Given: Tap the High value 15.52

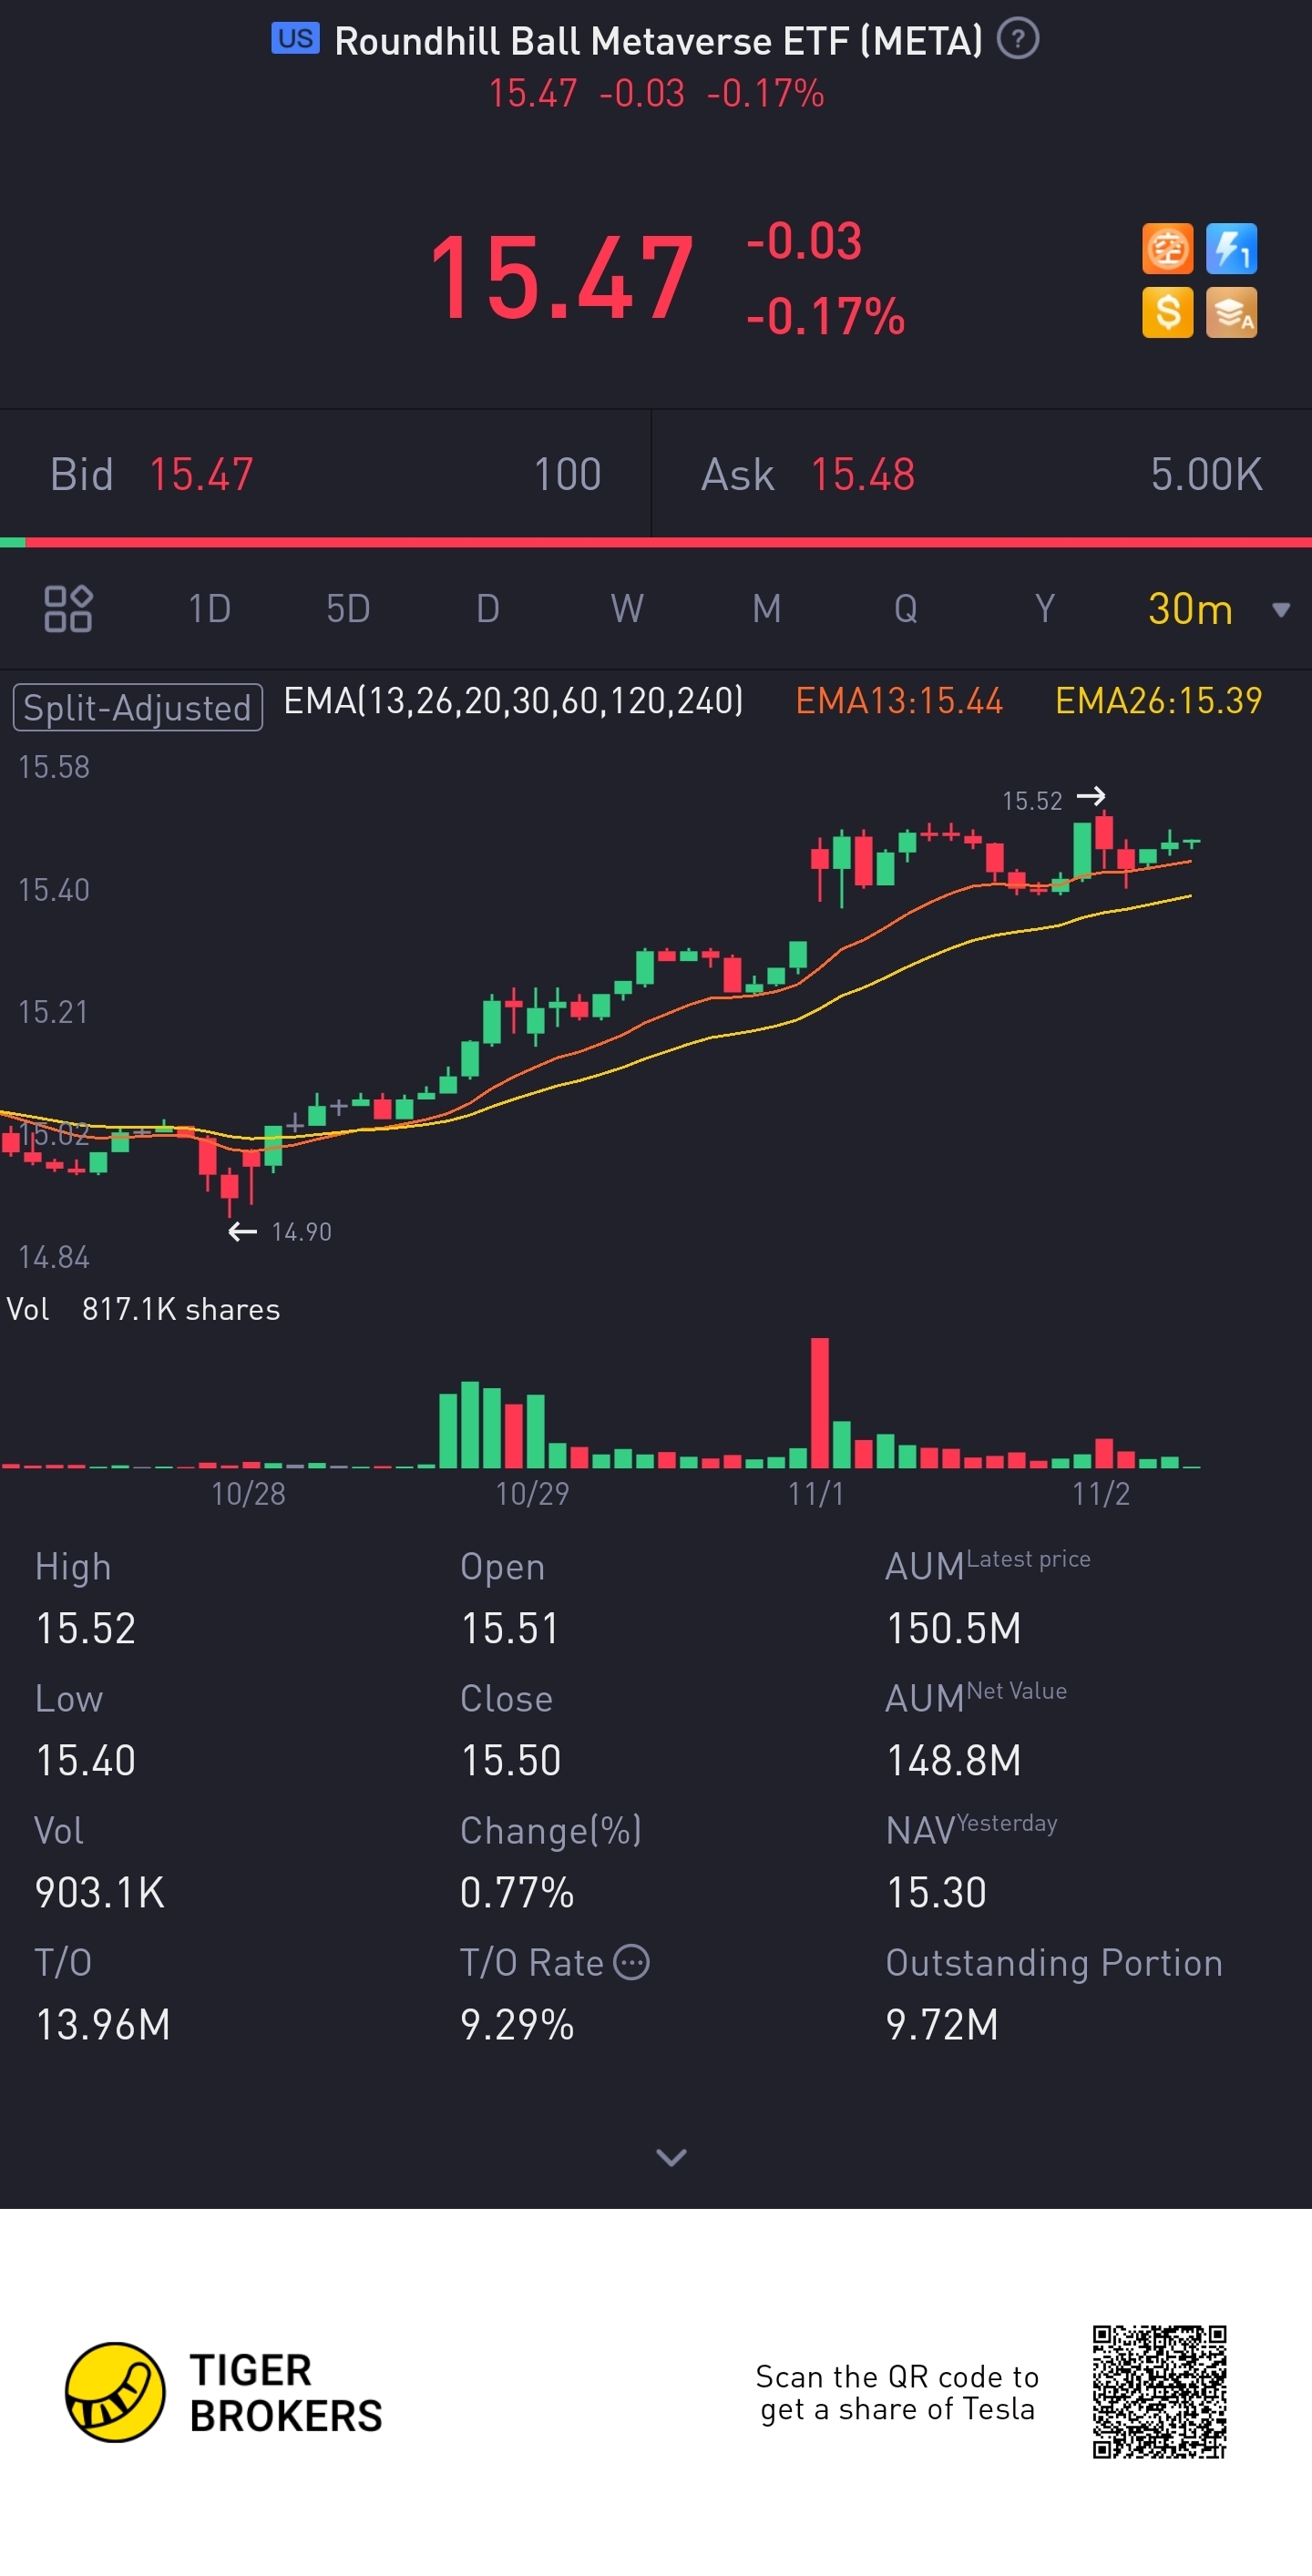Looking at the screenshot, I should (x=85, y=1628).
